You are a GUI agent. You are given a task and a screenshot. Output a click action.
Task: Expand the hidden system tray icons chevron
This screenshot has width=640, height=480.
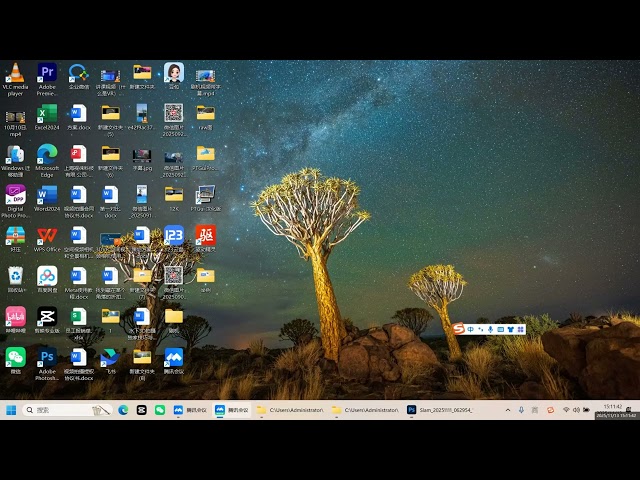508,410
